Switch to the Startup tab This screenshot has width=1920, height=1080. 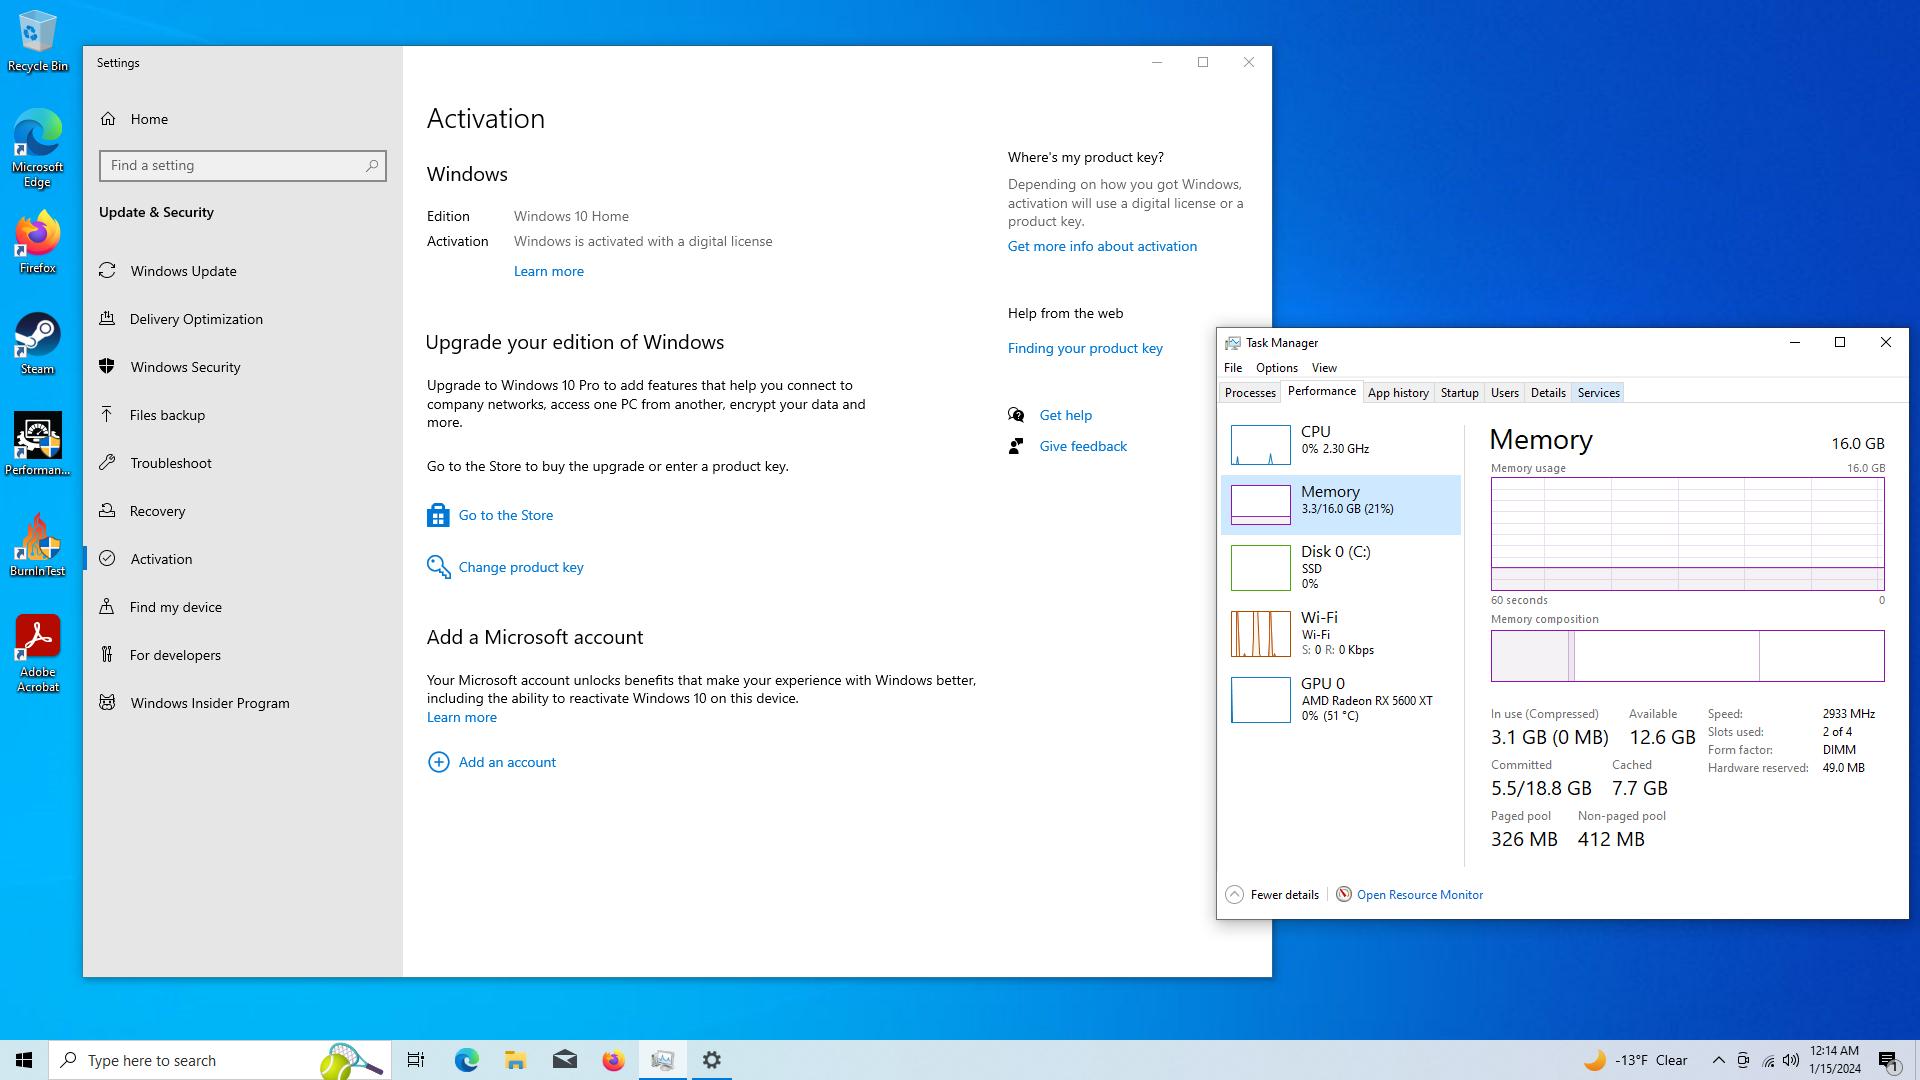[x=1459, y=393]
